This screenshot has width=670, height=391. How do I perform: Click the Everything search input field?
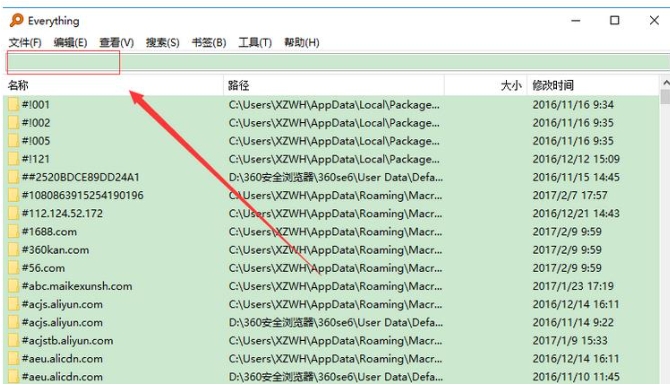[338, 62]
